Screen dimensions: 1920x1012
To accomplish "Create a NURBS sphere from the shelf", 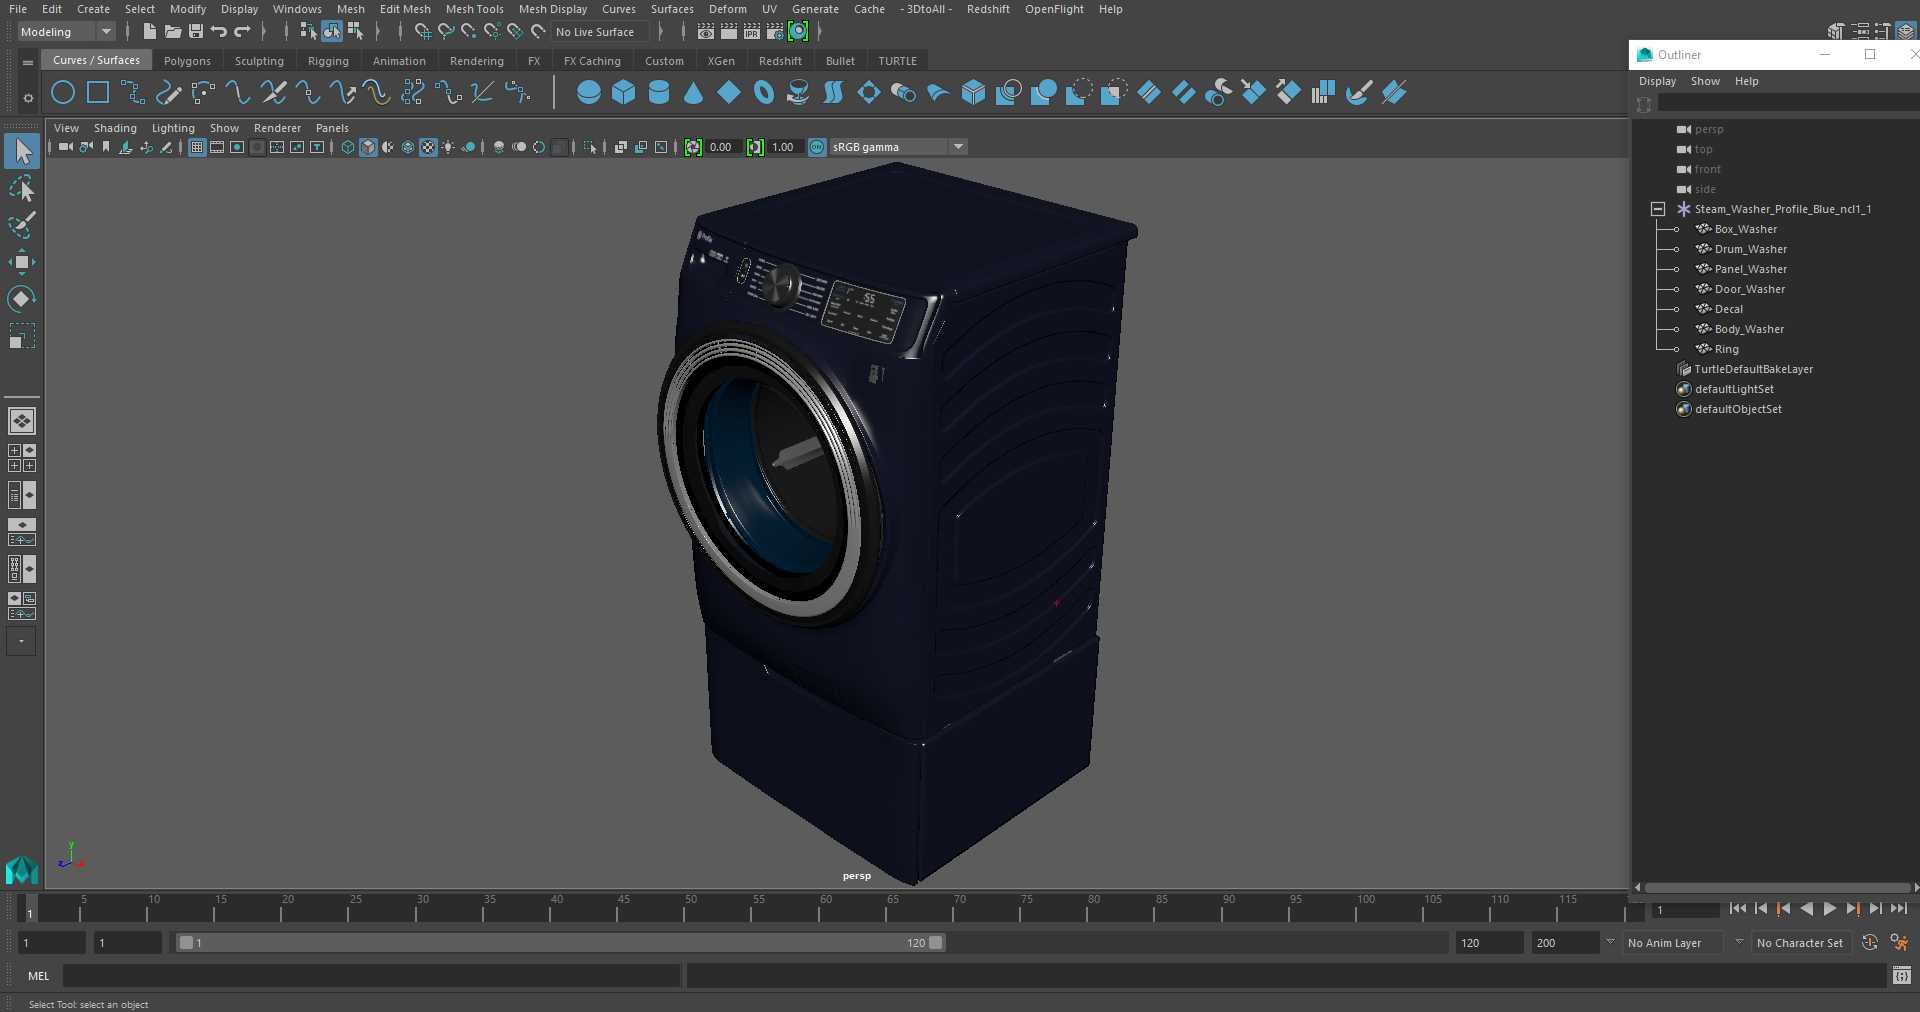I will pos(589,93).
